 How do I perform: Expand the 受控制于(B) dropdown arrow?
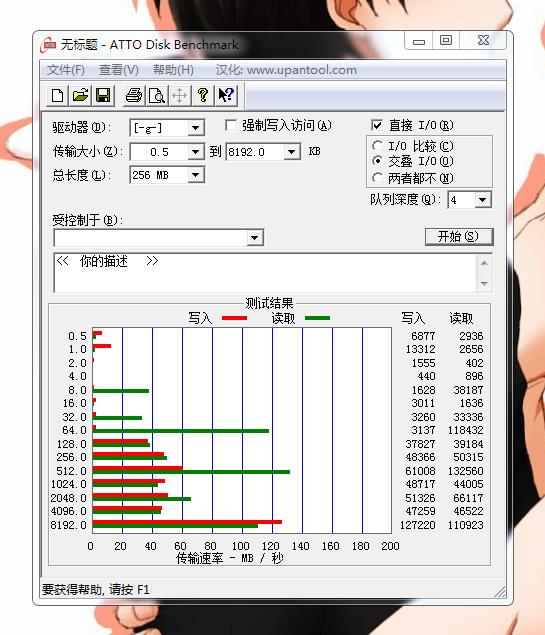[x=254, y=238]
